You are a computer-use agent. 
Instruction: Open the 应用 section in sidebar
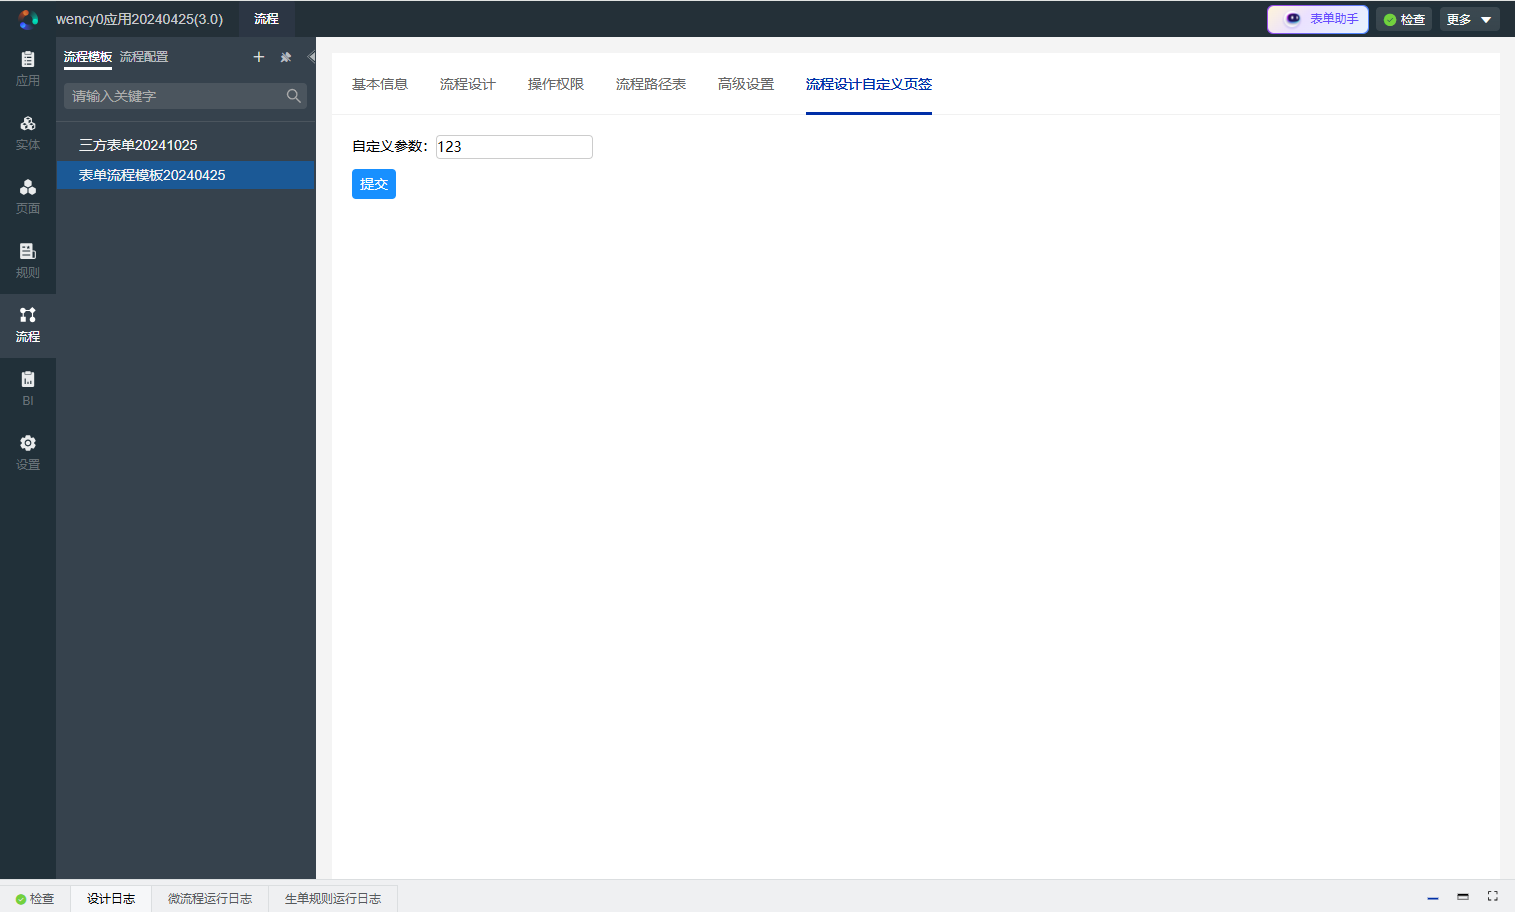click(x=28, y=69)
